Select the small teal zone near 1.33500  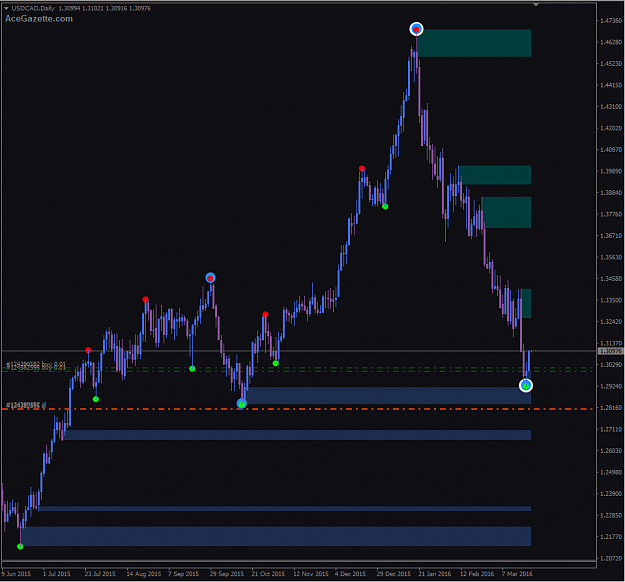coord(526,303)
